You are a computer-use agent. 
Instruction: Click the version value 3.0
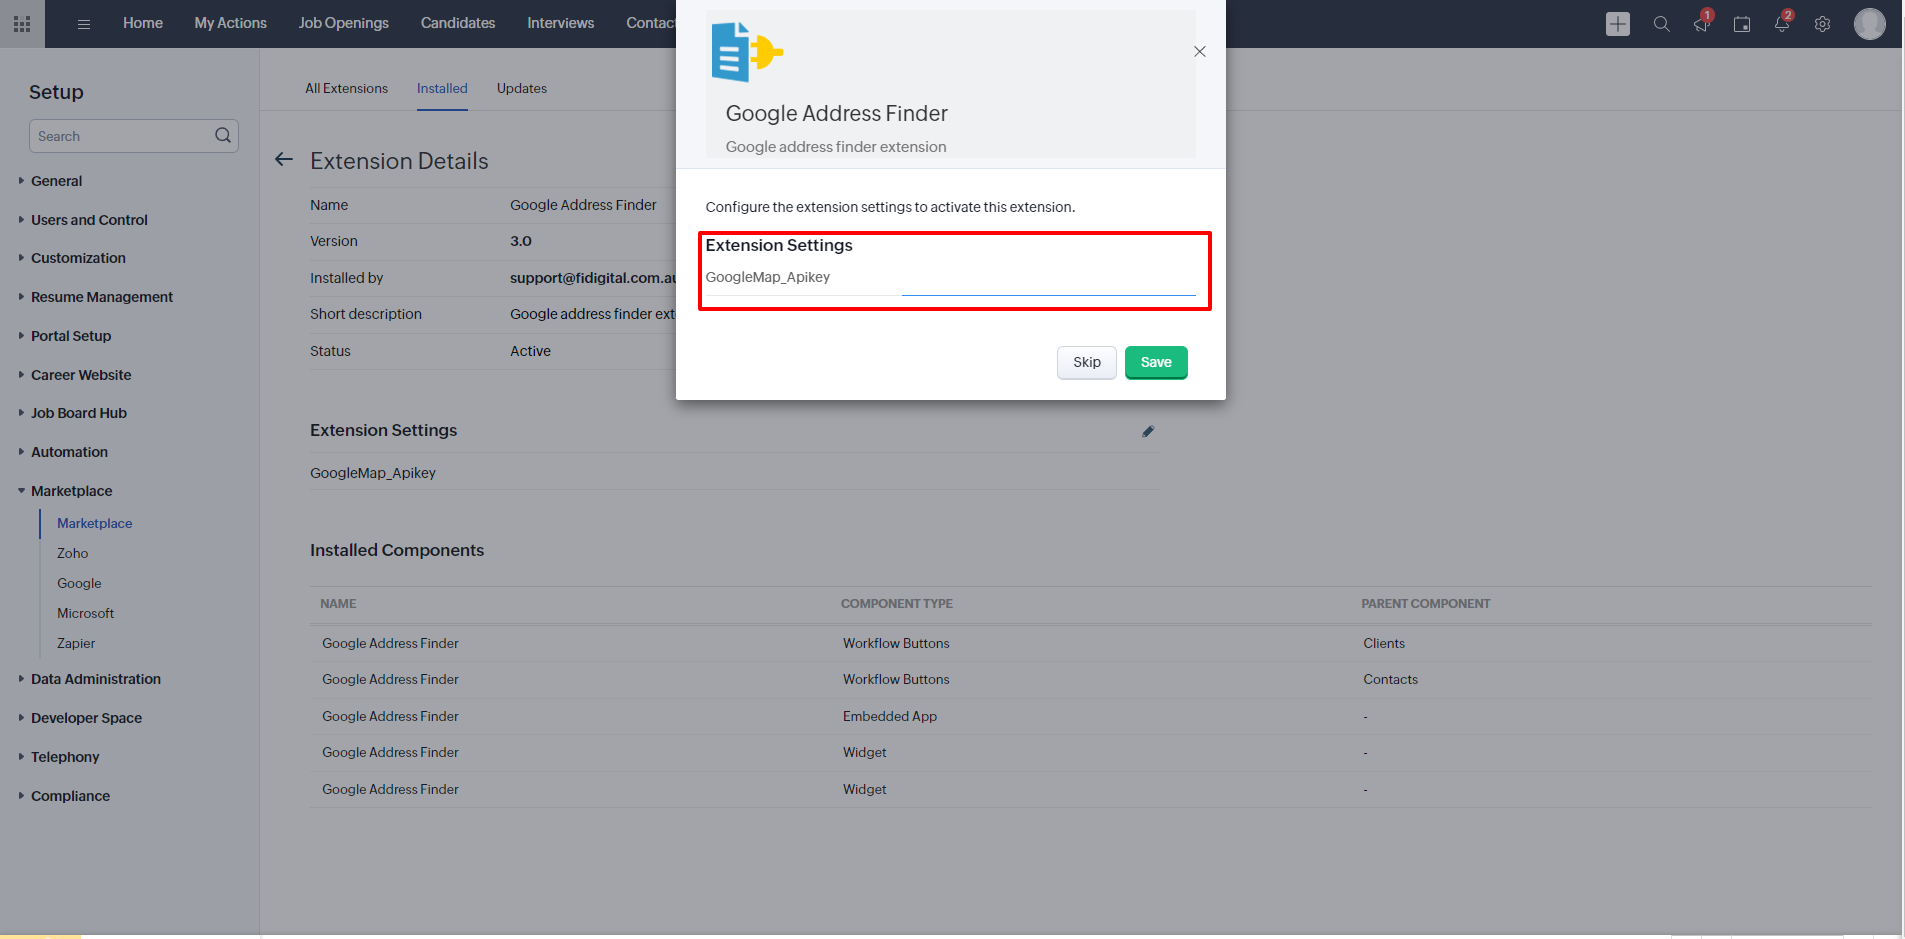coord(521,241)
